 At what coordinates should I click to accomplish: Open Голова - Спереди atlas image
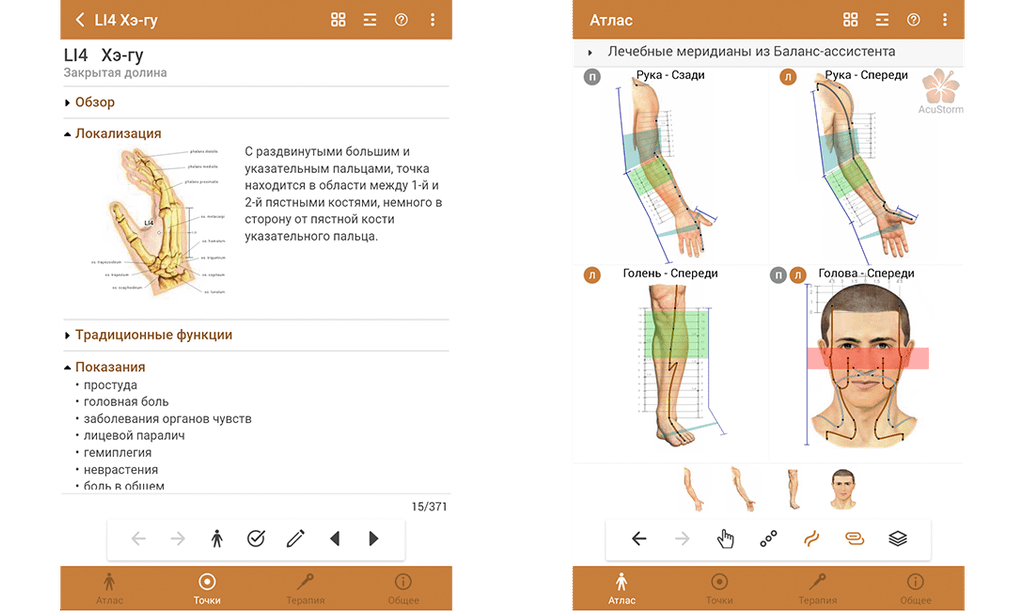865,366
